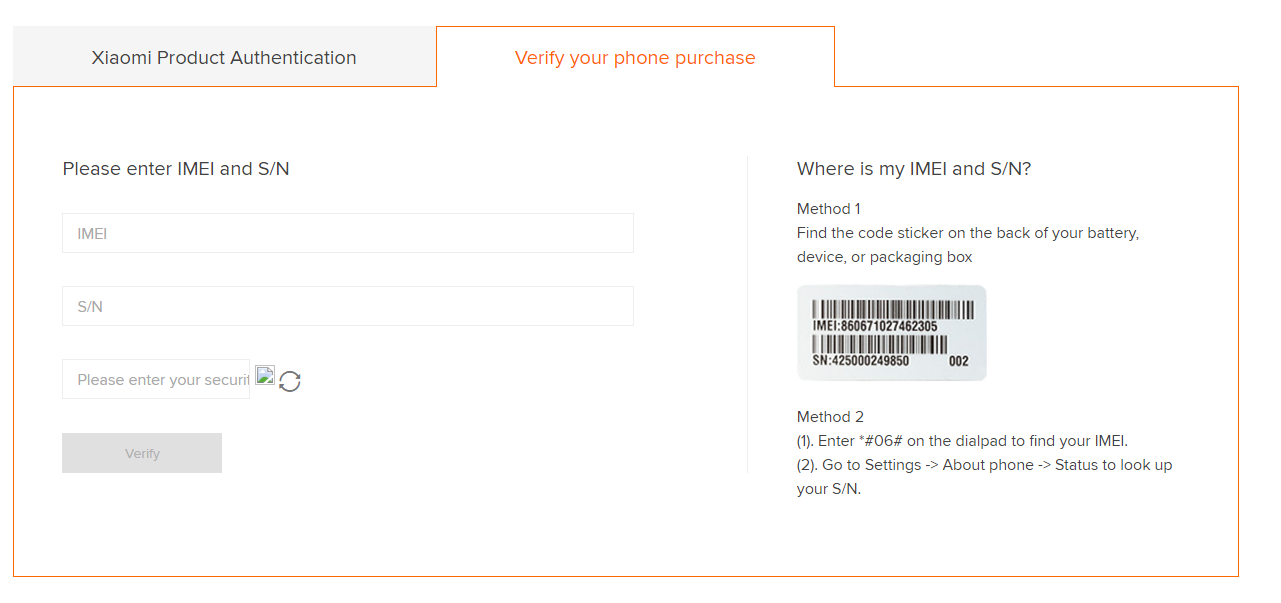Click the SN number on the sticker
The image size is (1281, 603).
(860, 361)
